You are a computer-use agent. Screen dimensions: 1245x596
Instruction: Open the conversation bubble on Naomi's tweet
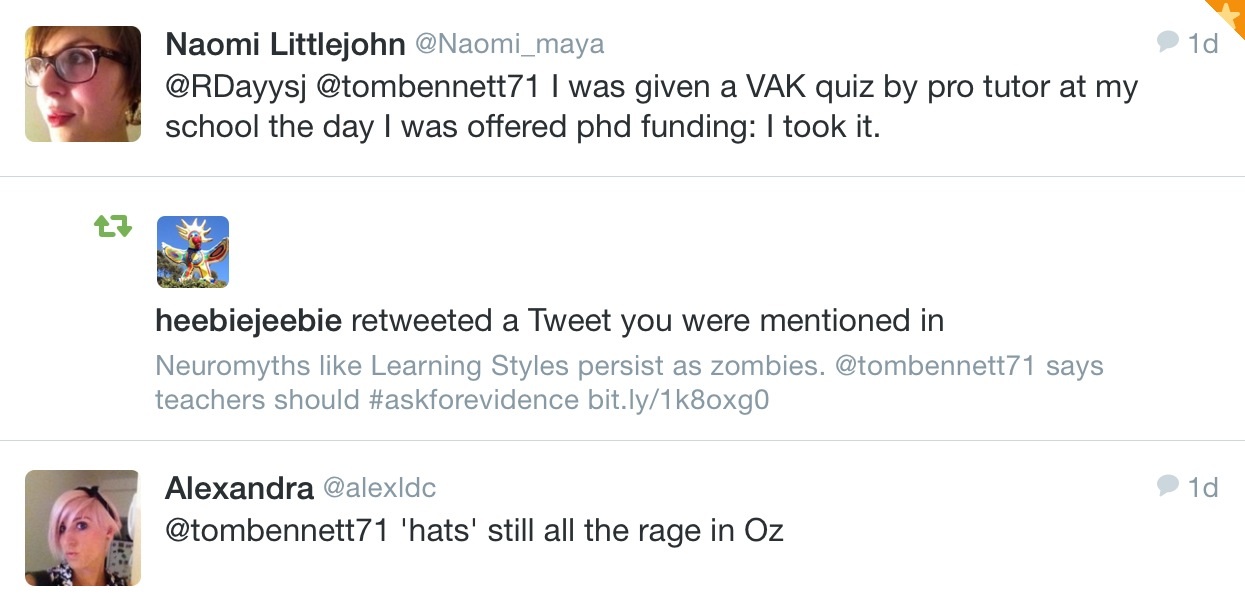1168,43
